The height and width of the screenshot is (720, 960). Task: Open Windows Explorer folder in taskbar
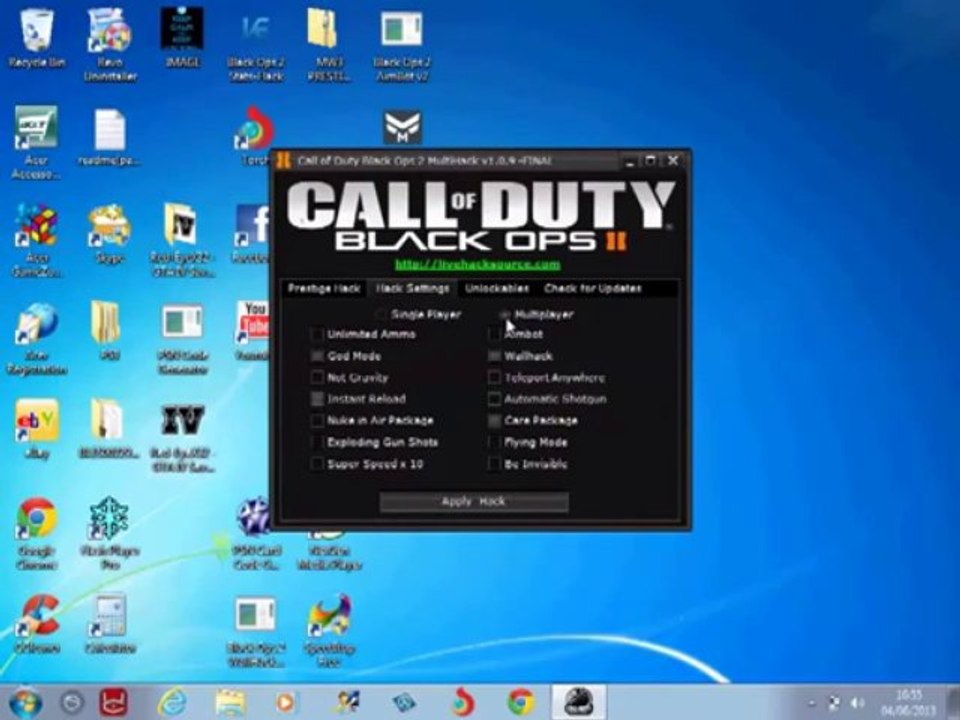coord(230,702)
